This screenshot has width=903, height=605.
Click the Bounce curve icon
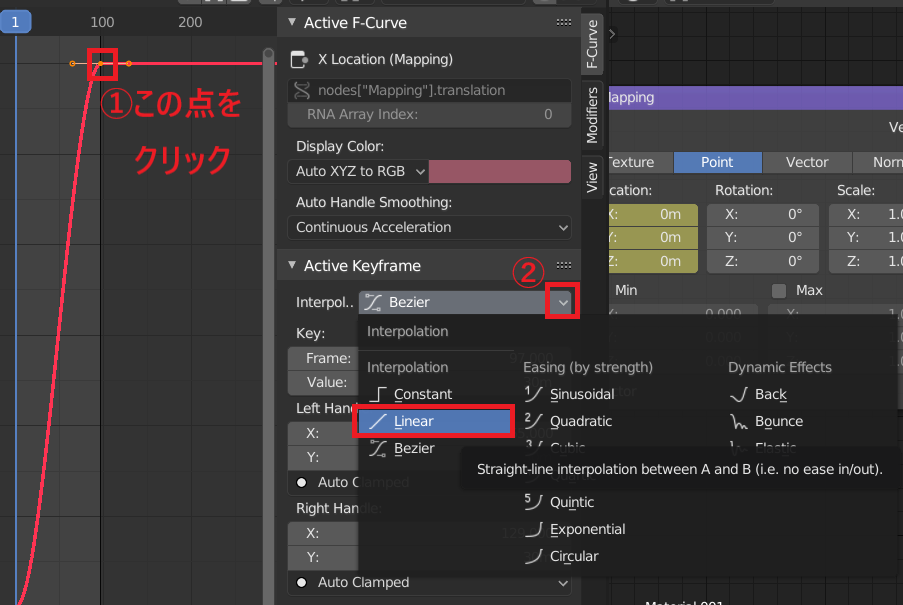[x=738, y=421]
